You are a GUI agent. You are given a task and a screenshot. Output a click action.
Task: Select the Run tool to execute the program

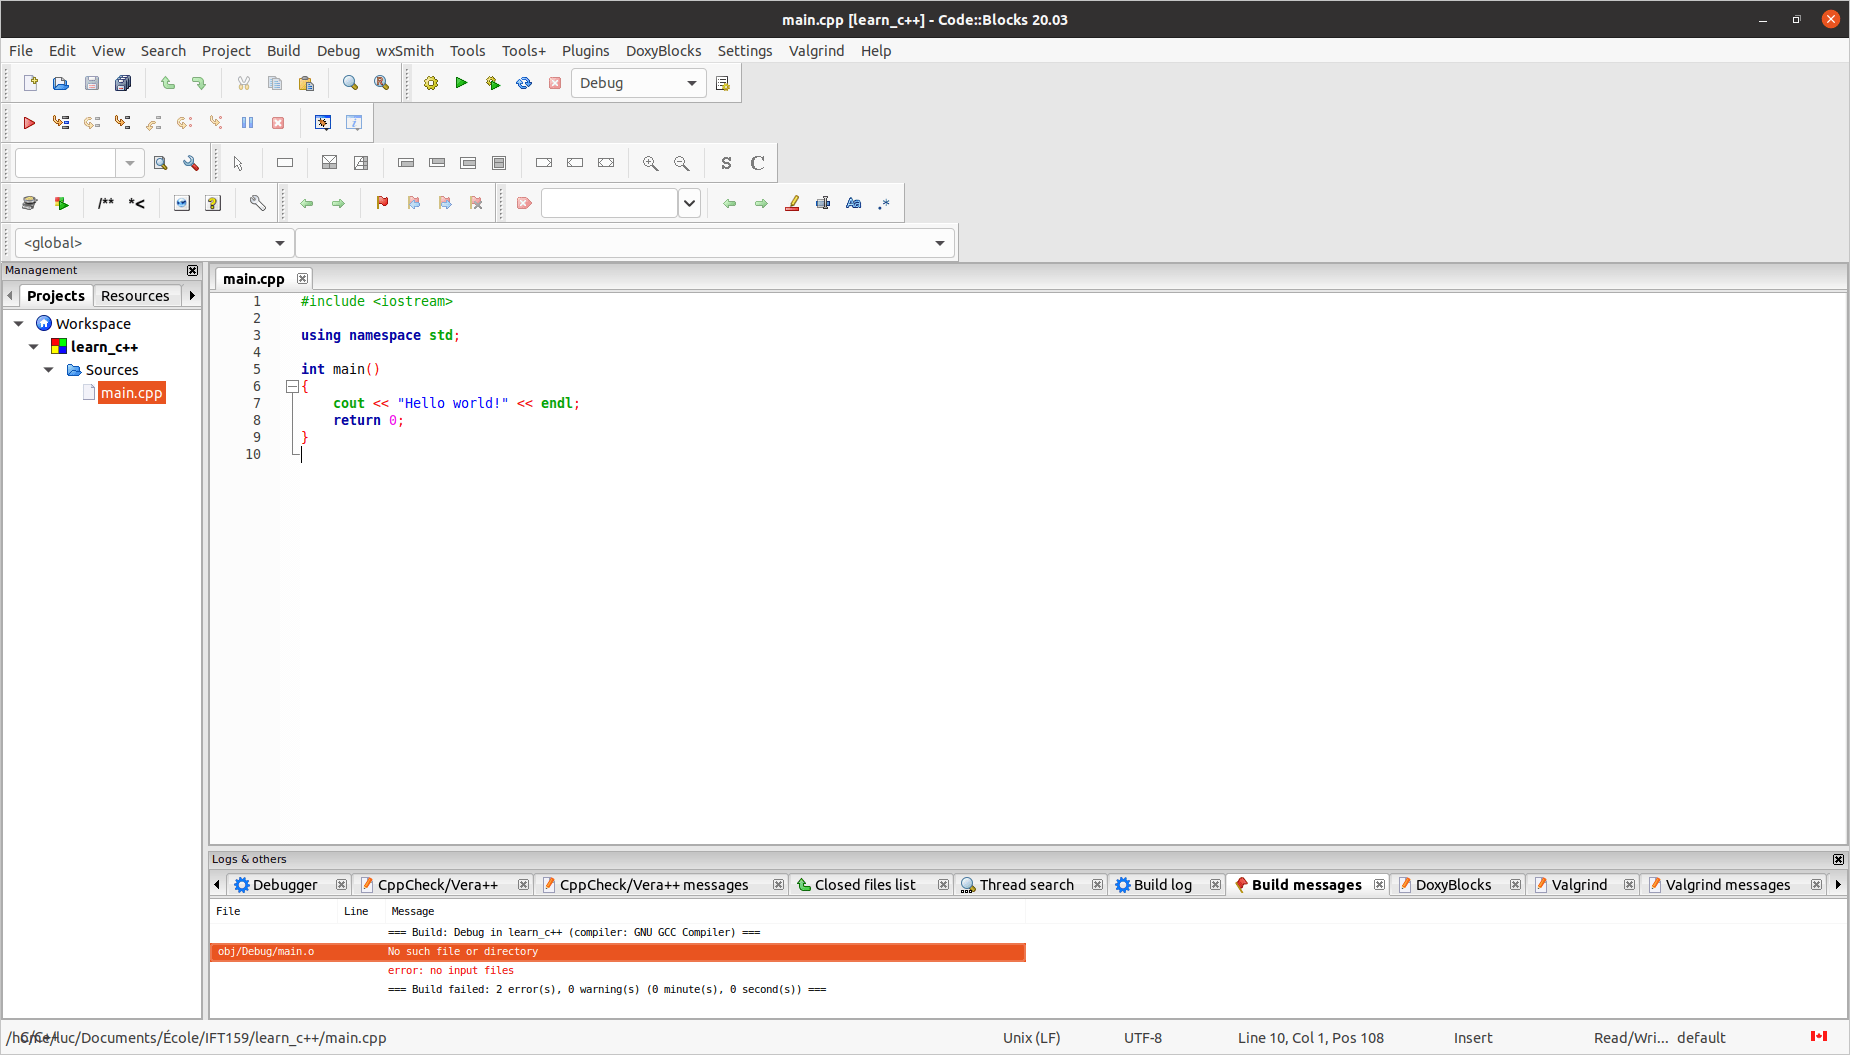pos(461,83)
